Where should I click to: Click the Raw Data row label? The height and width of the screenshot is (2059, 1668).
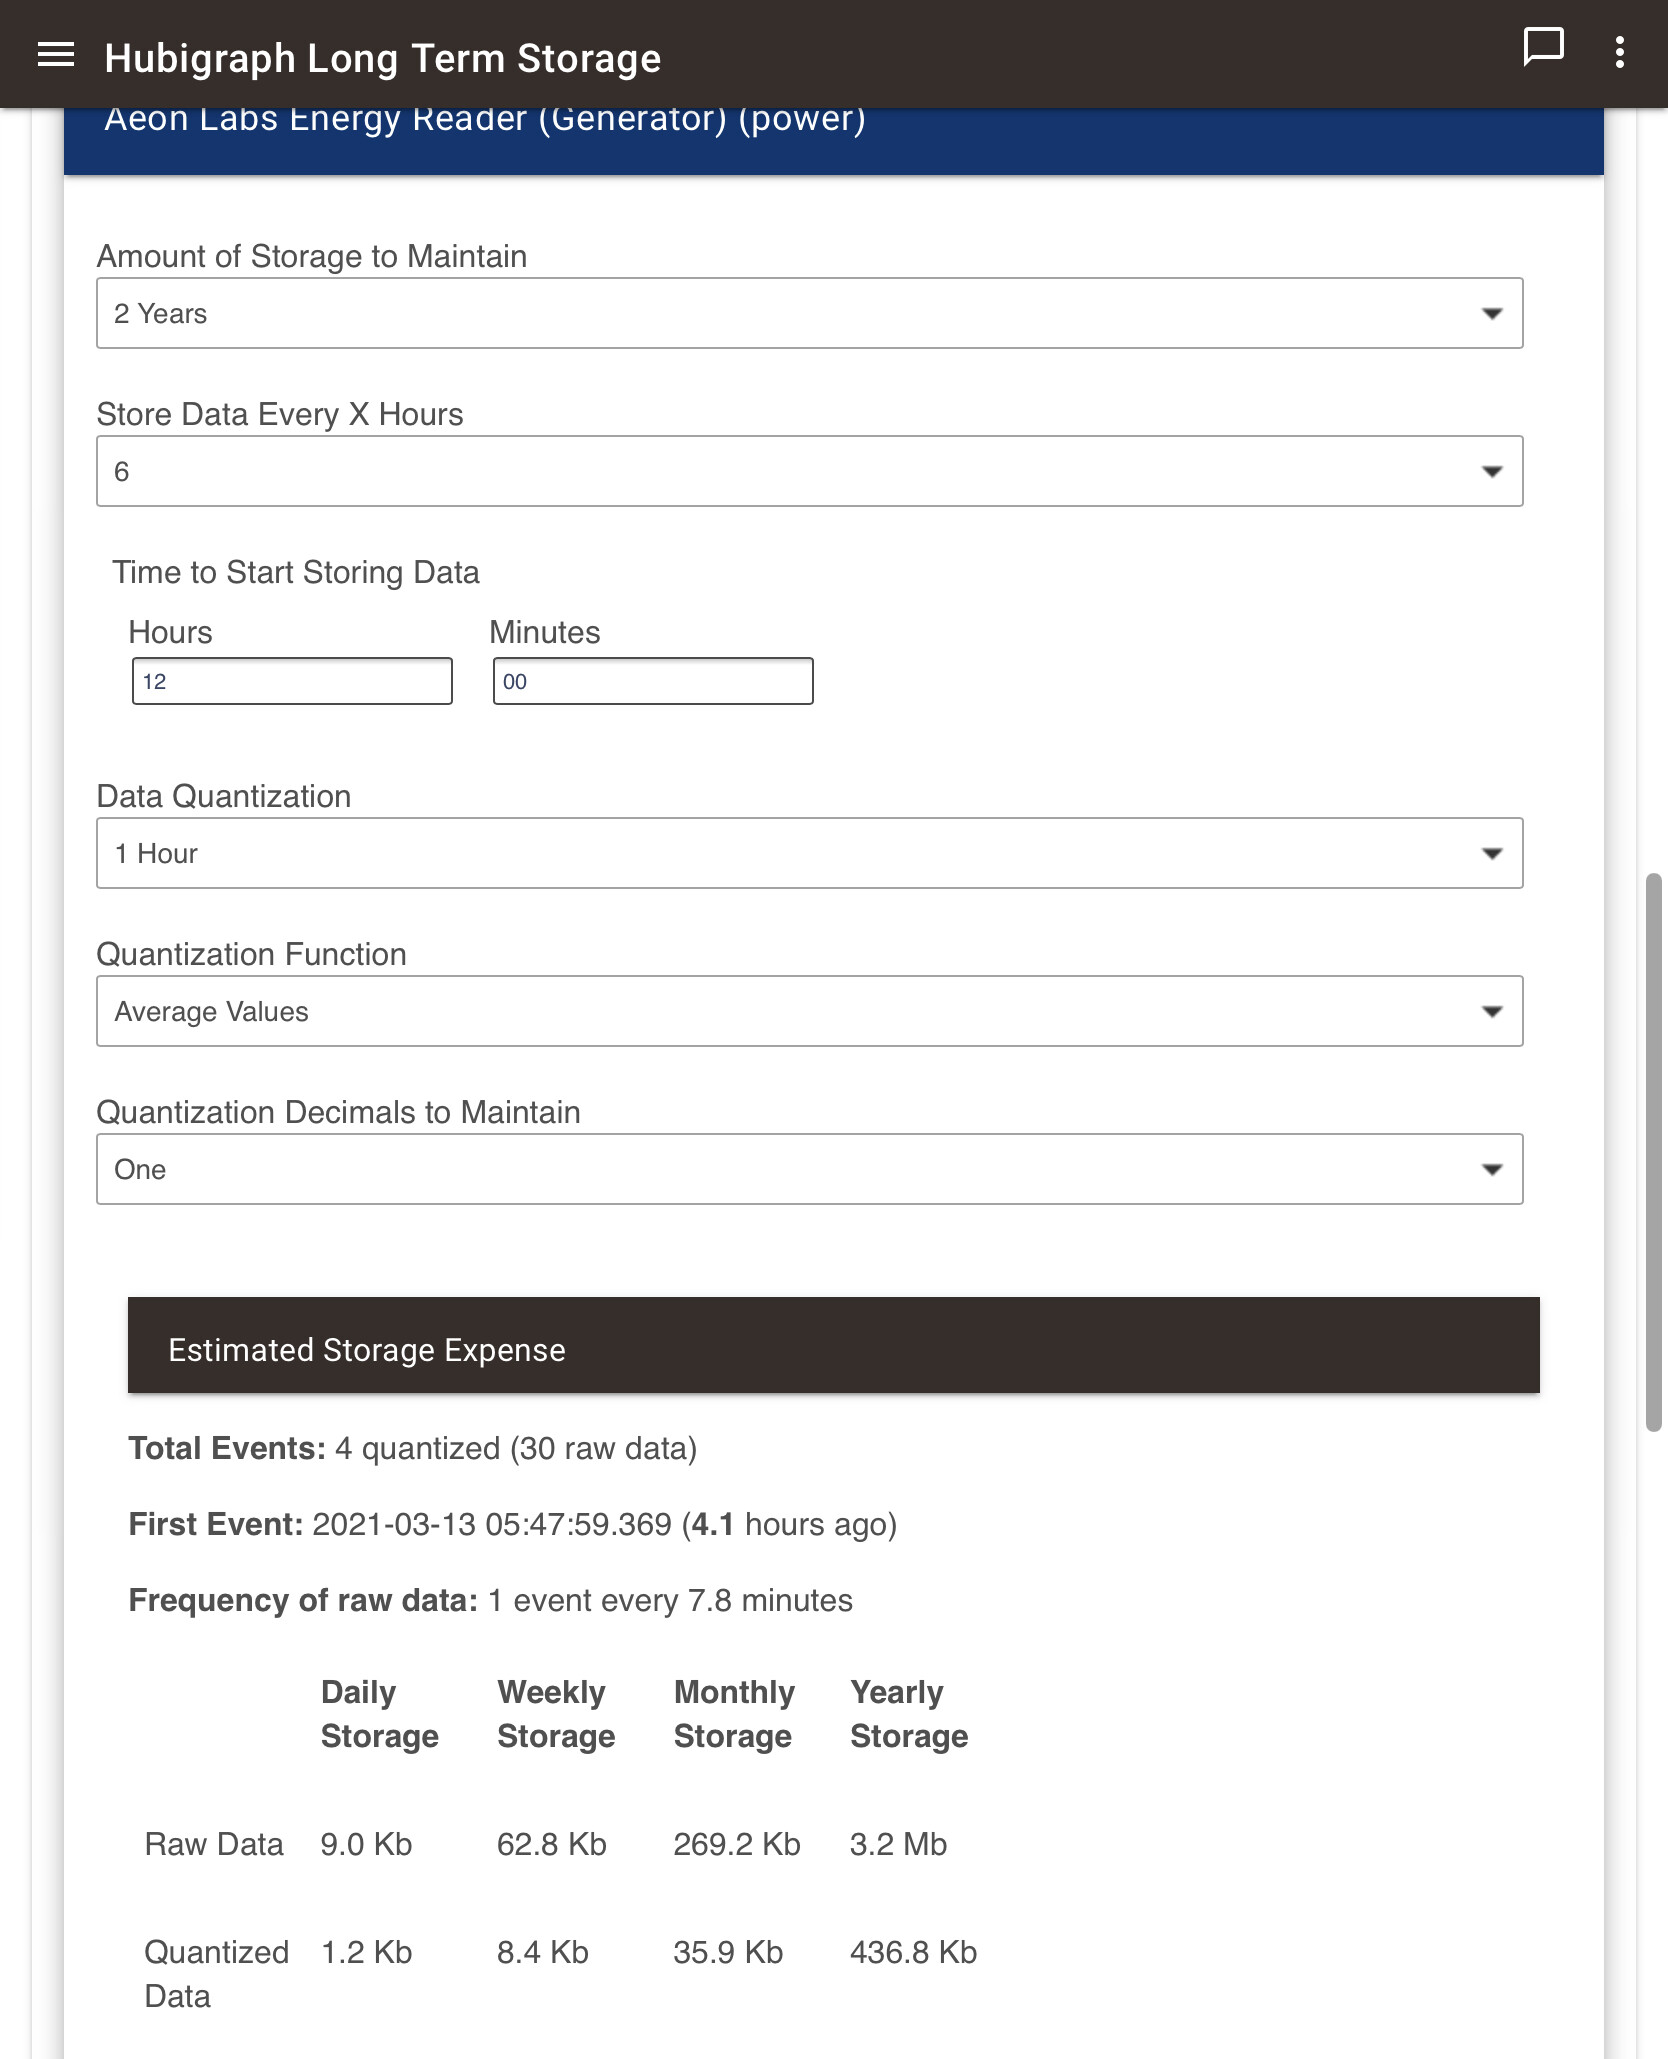click(214, 1844)
